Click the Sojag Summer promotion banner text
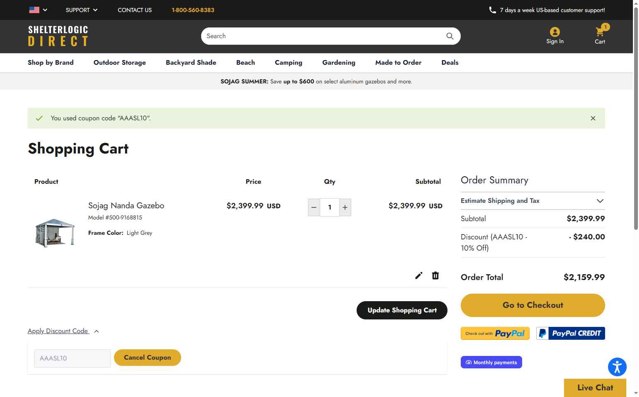Image resolution: width=639 pixels, height=397 pixels. coord(316,82)
